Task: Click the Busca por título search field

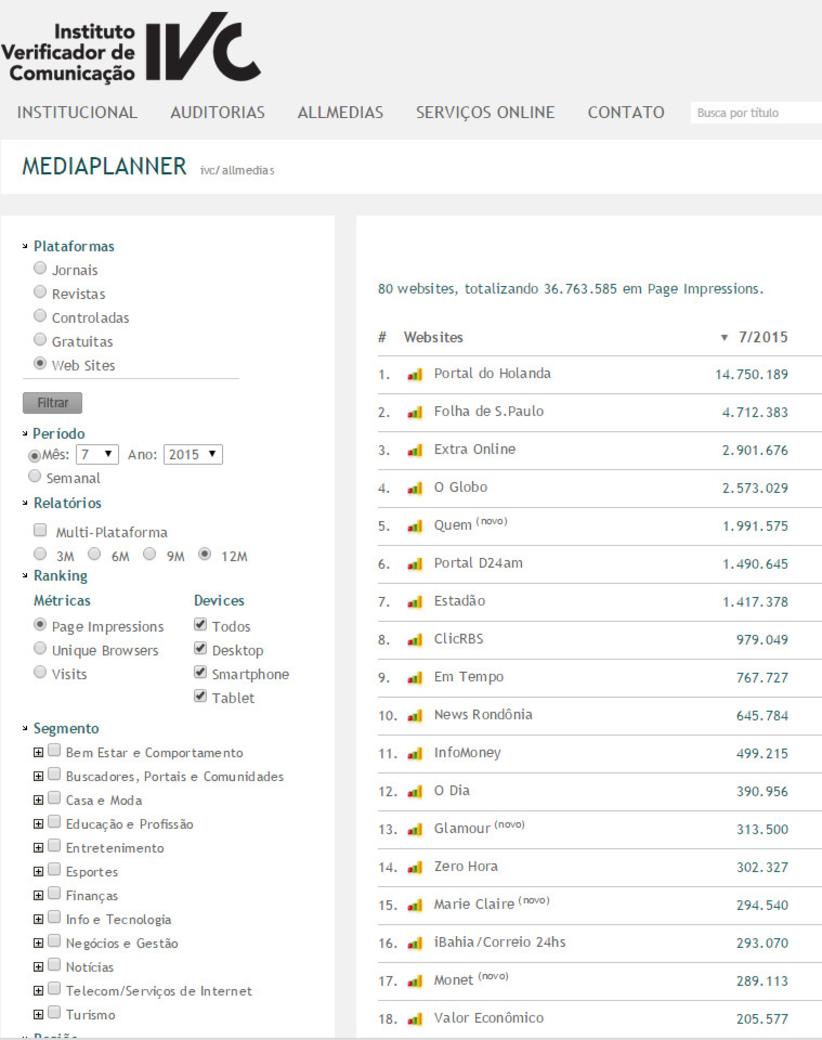Action: [755, 113]
